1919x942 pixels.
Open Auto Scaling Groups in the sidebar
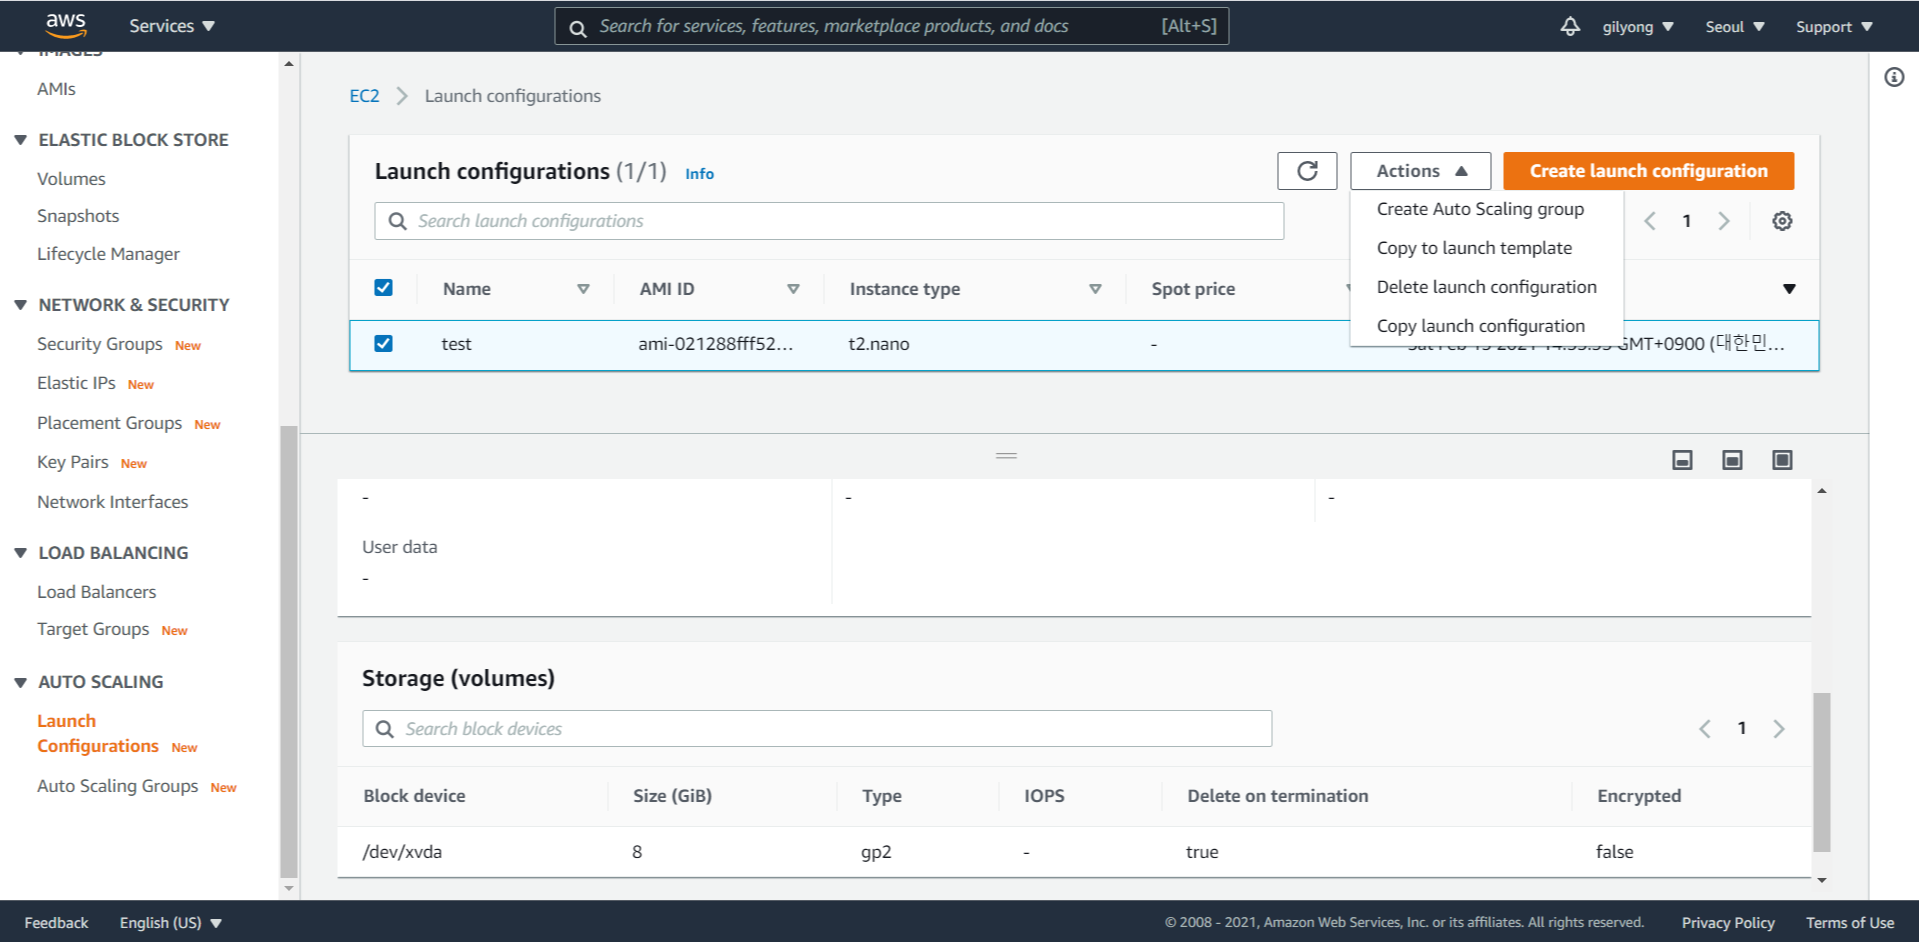click(117, 786)
